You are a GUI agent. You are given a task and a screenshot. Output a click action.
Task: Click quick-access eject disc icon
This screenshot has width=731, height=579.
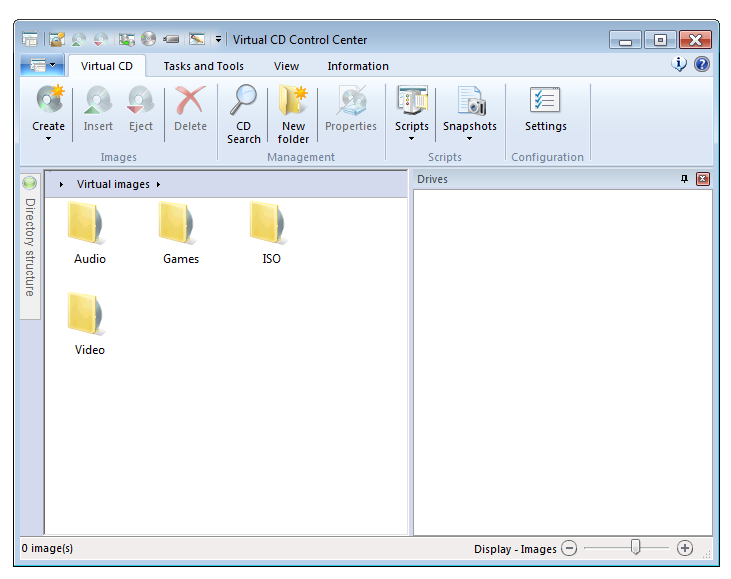click(x=101, y=40)
